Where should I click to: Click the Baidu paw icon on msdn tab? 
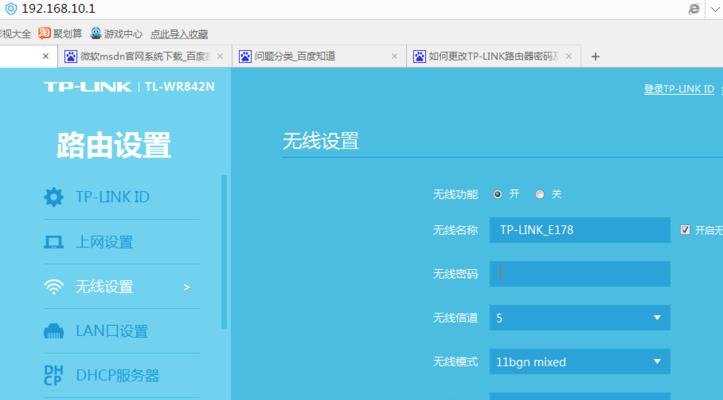coord(71,56)
